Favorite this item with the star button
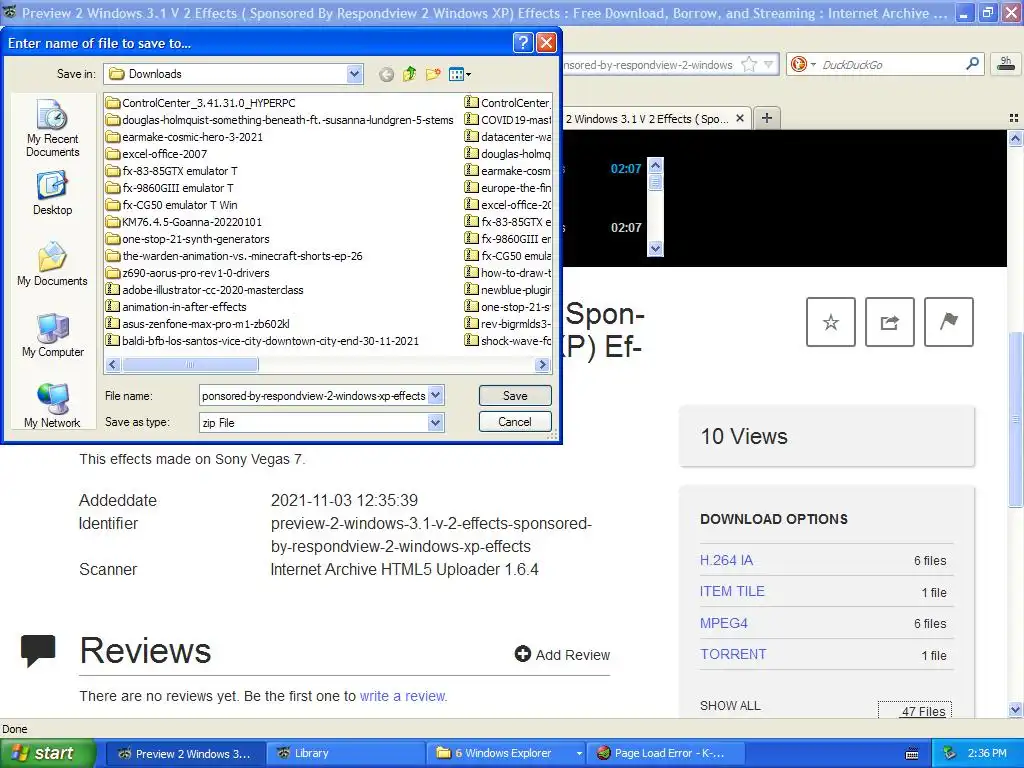1024x768 pixels. [x=831, y=322]
